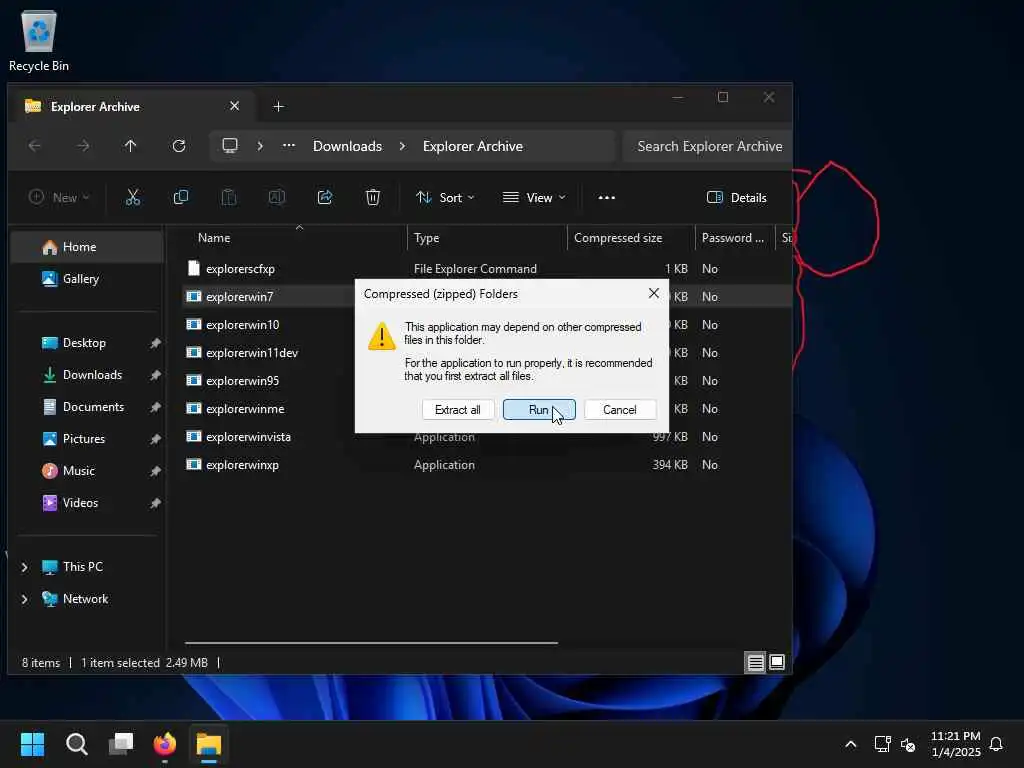The width and height of the screenshot is (1024, 768).
Task: Select the explorerscfxp file
Action: (240, 268)
